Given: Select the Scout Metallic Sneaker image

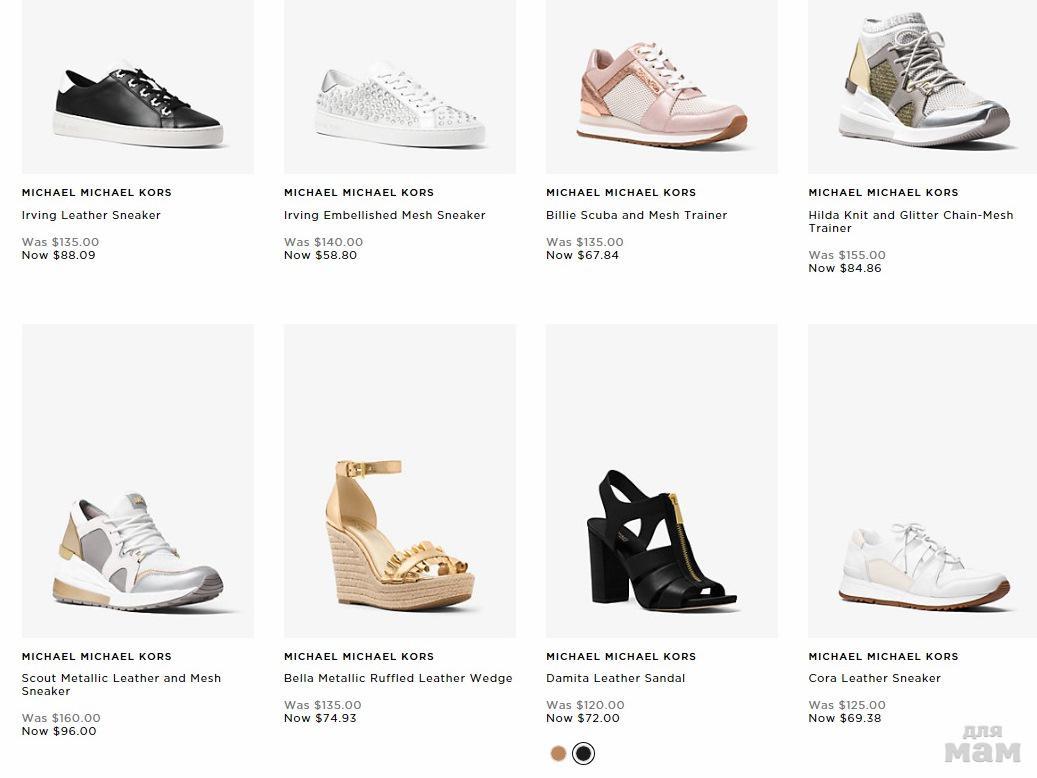Looking at the screenshot, I should click(x=138, y=550).
